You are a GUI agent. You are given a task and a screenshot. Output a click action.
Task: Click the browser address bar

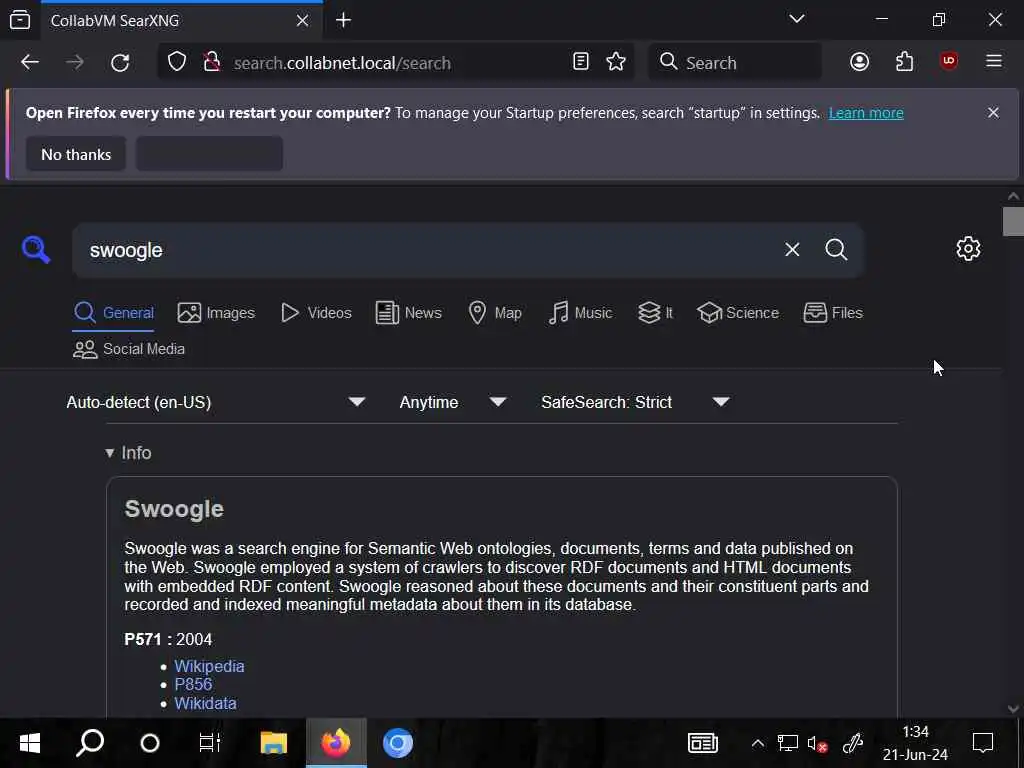(395, 63)
